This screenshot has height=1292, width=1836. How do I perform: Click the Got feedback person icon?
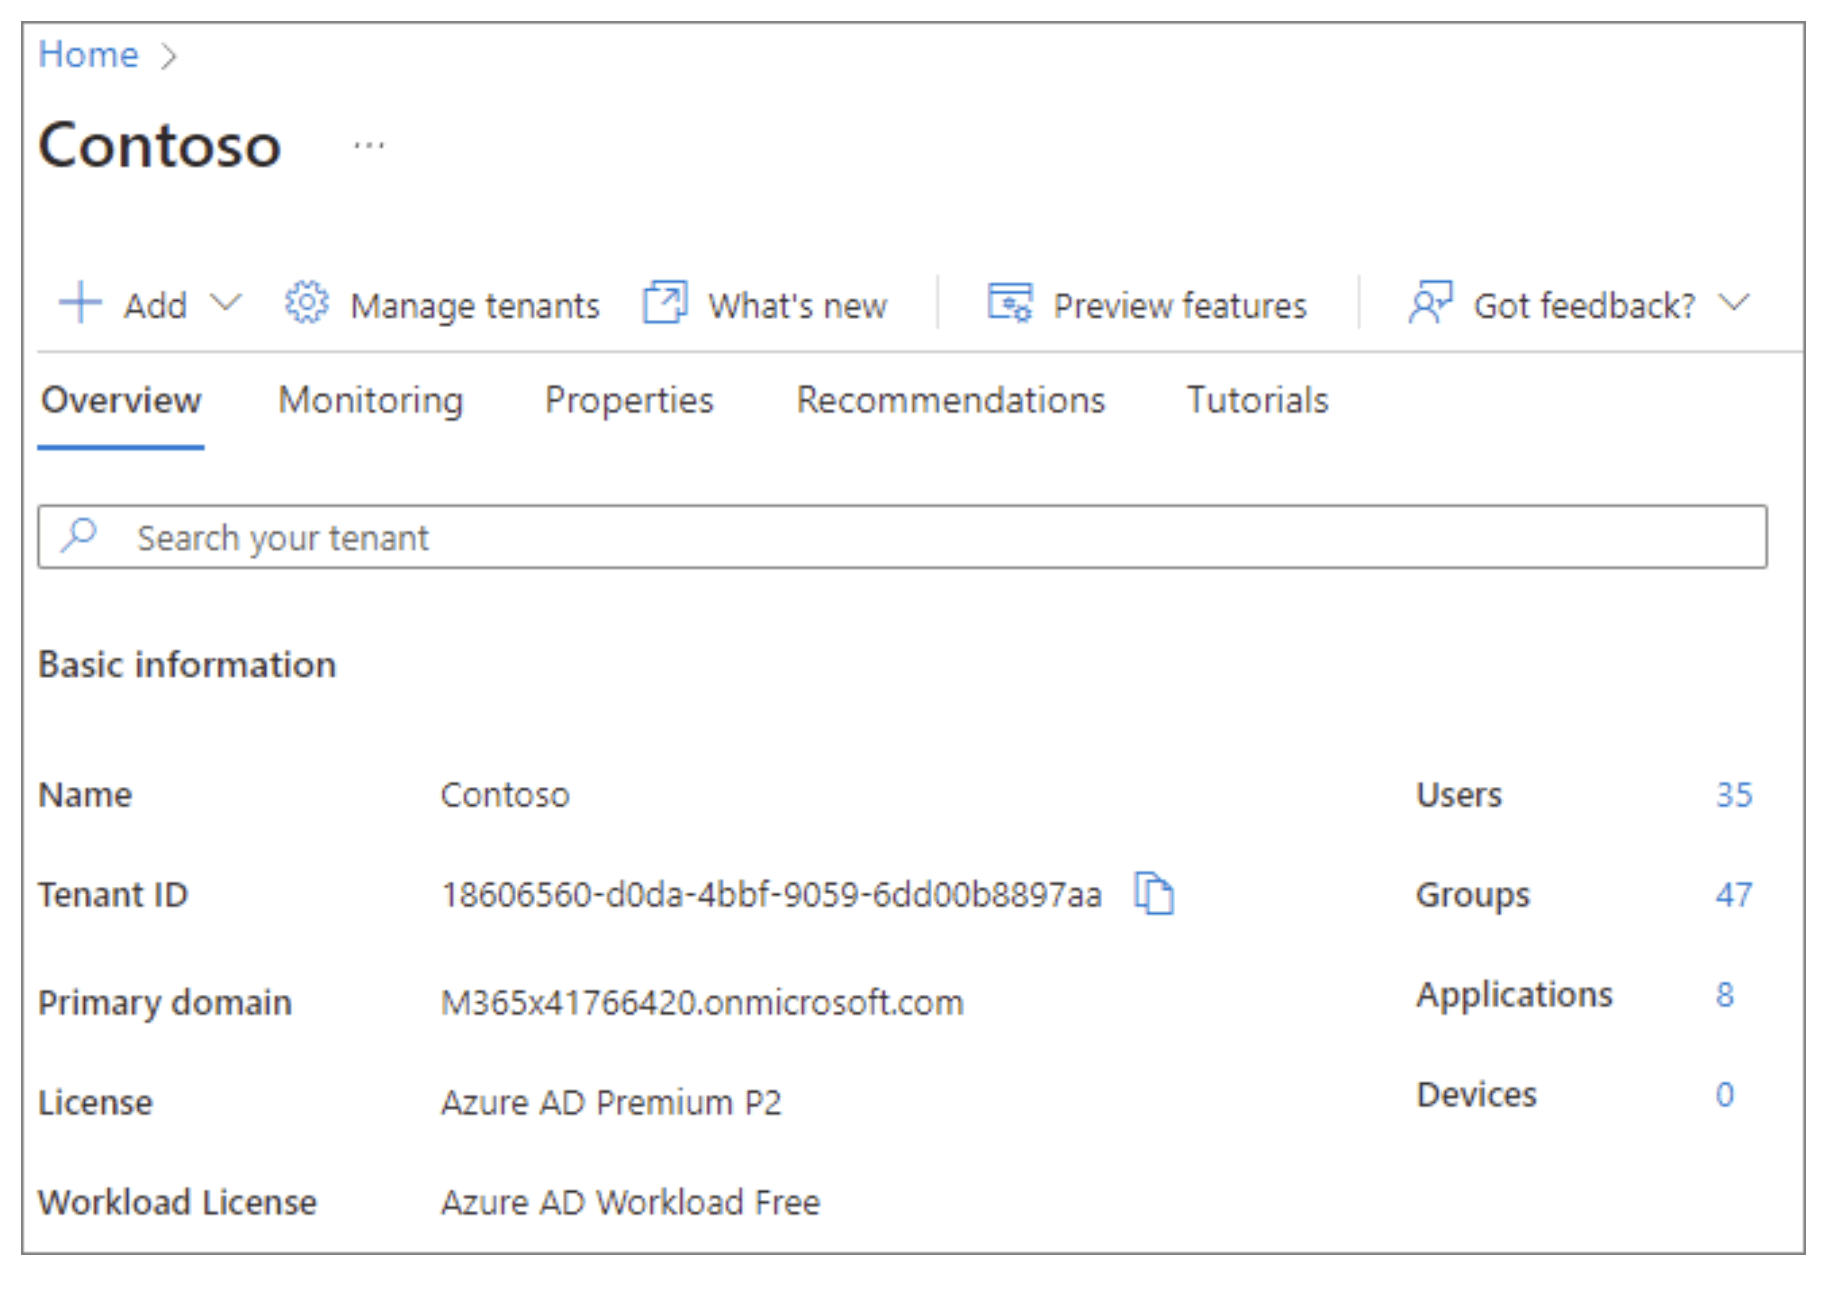pyautogui.click(x=1430, y=302)
